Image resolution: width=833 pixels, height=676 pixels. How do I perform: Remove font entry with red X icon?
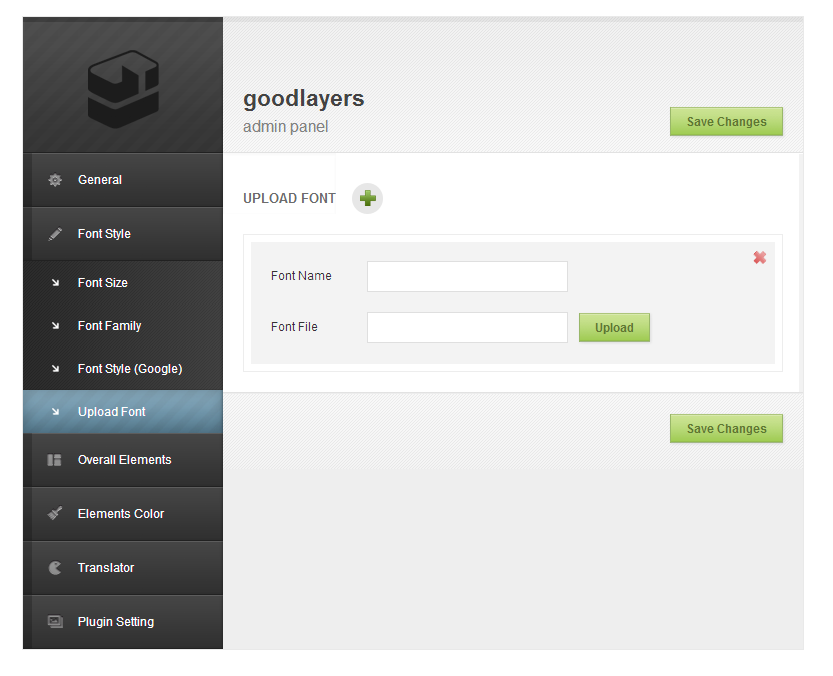point(760,258)
